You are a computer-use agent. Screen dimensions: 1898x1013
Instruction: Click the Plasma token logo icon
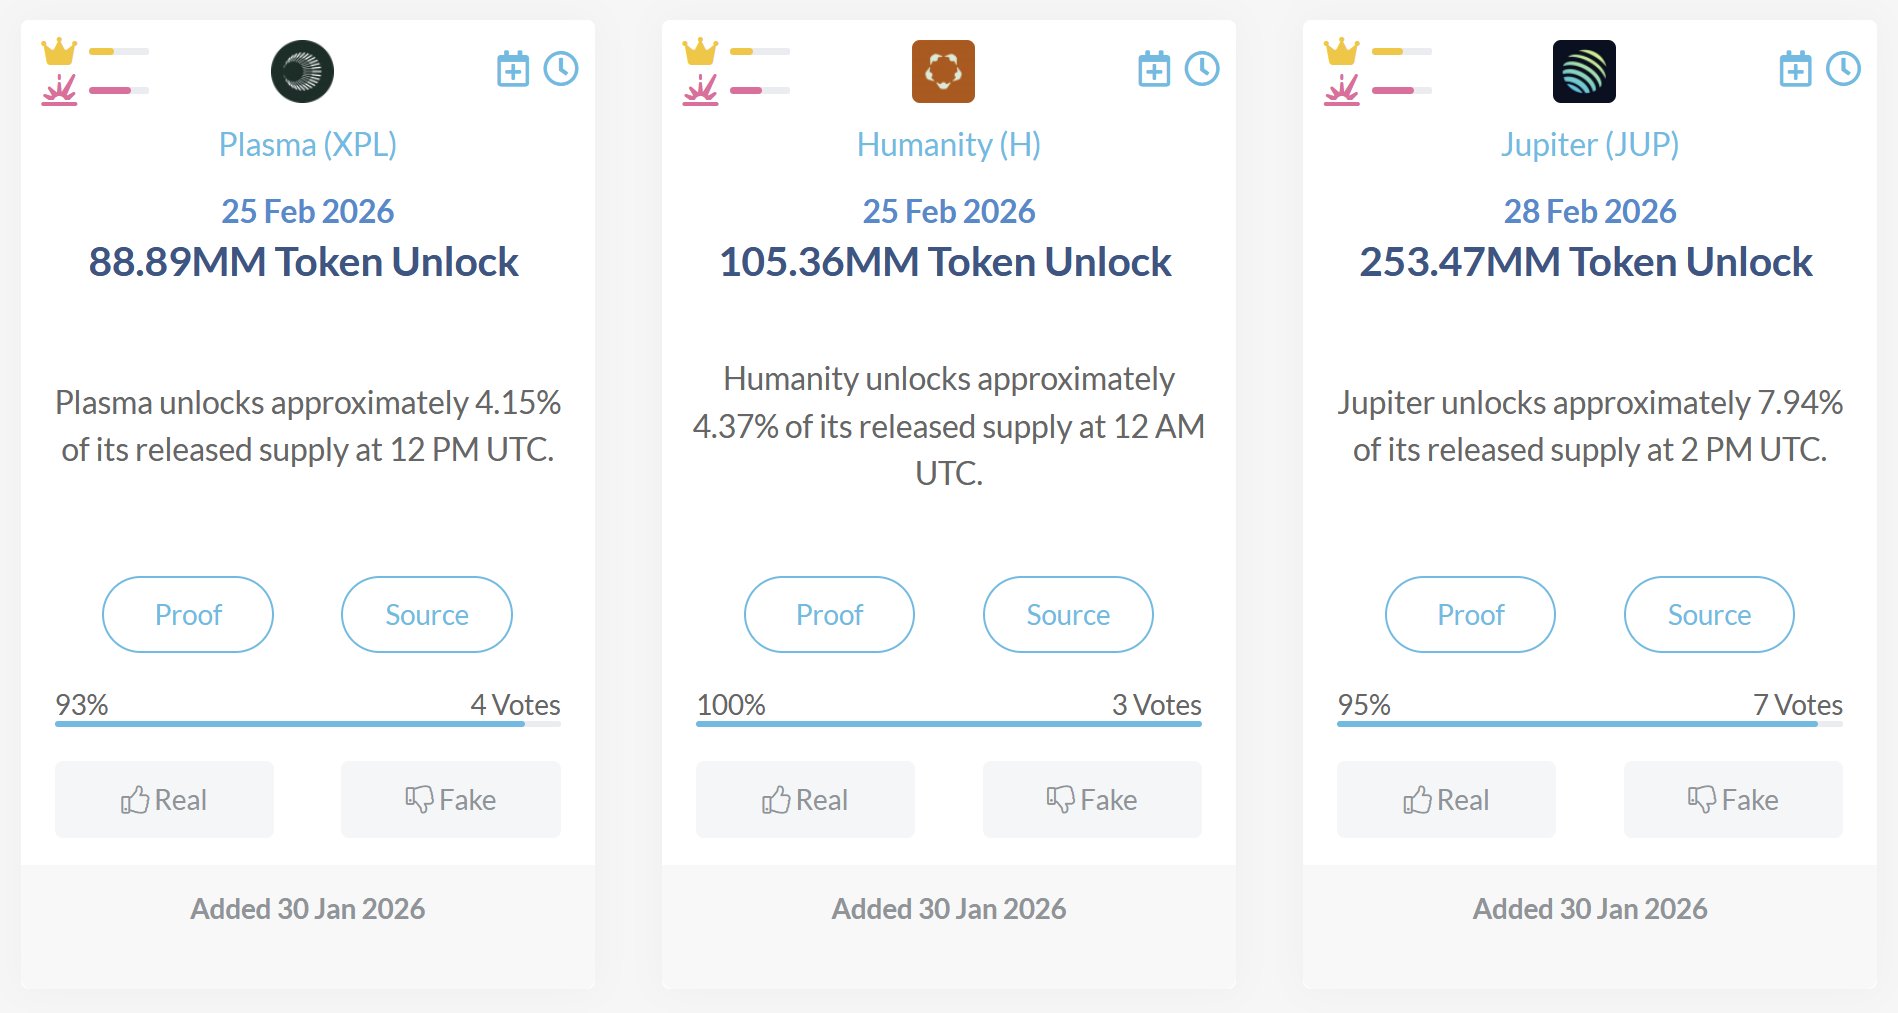point(302,71)
